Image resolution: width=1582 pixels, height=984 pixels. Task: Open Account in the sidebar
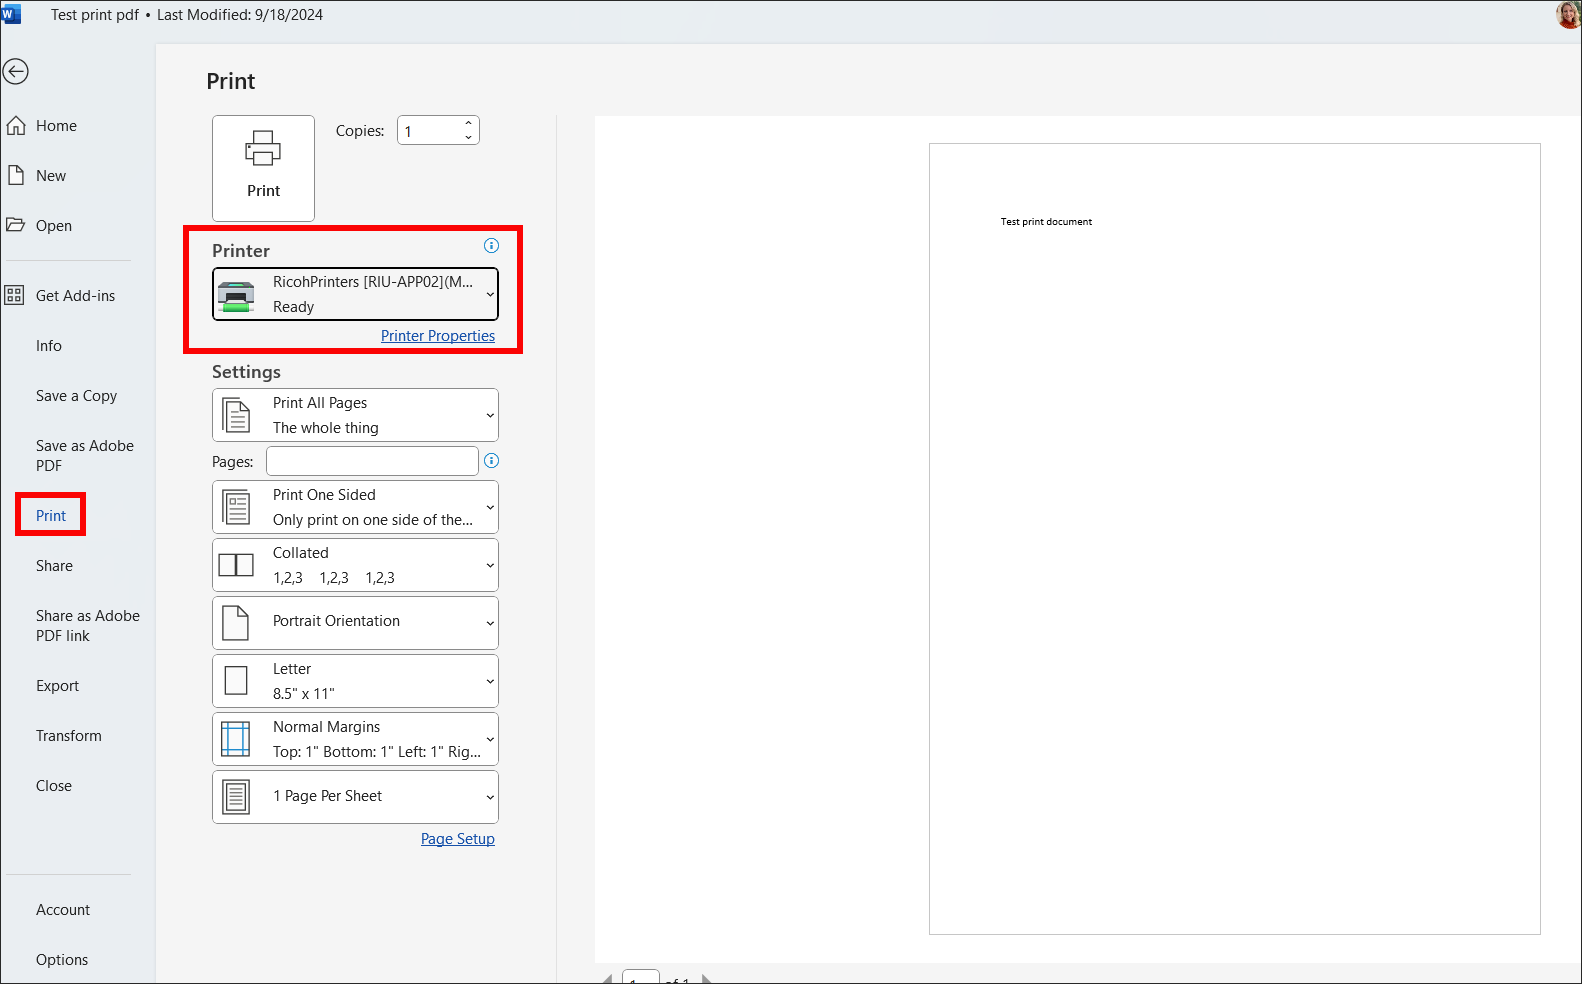click(x=63, y=909)
